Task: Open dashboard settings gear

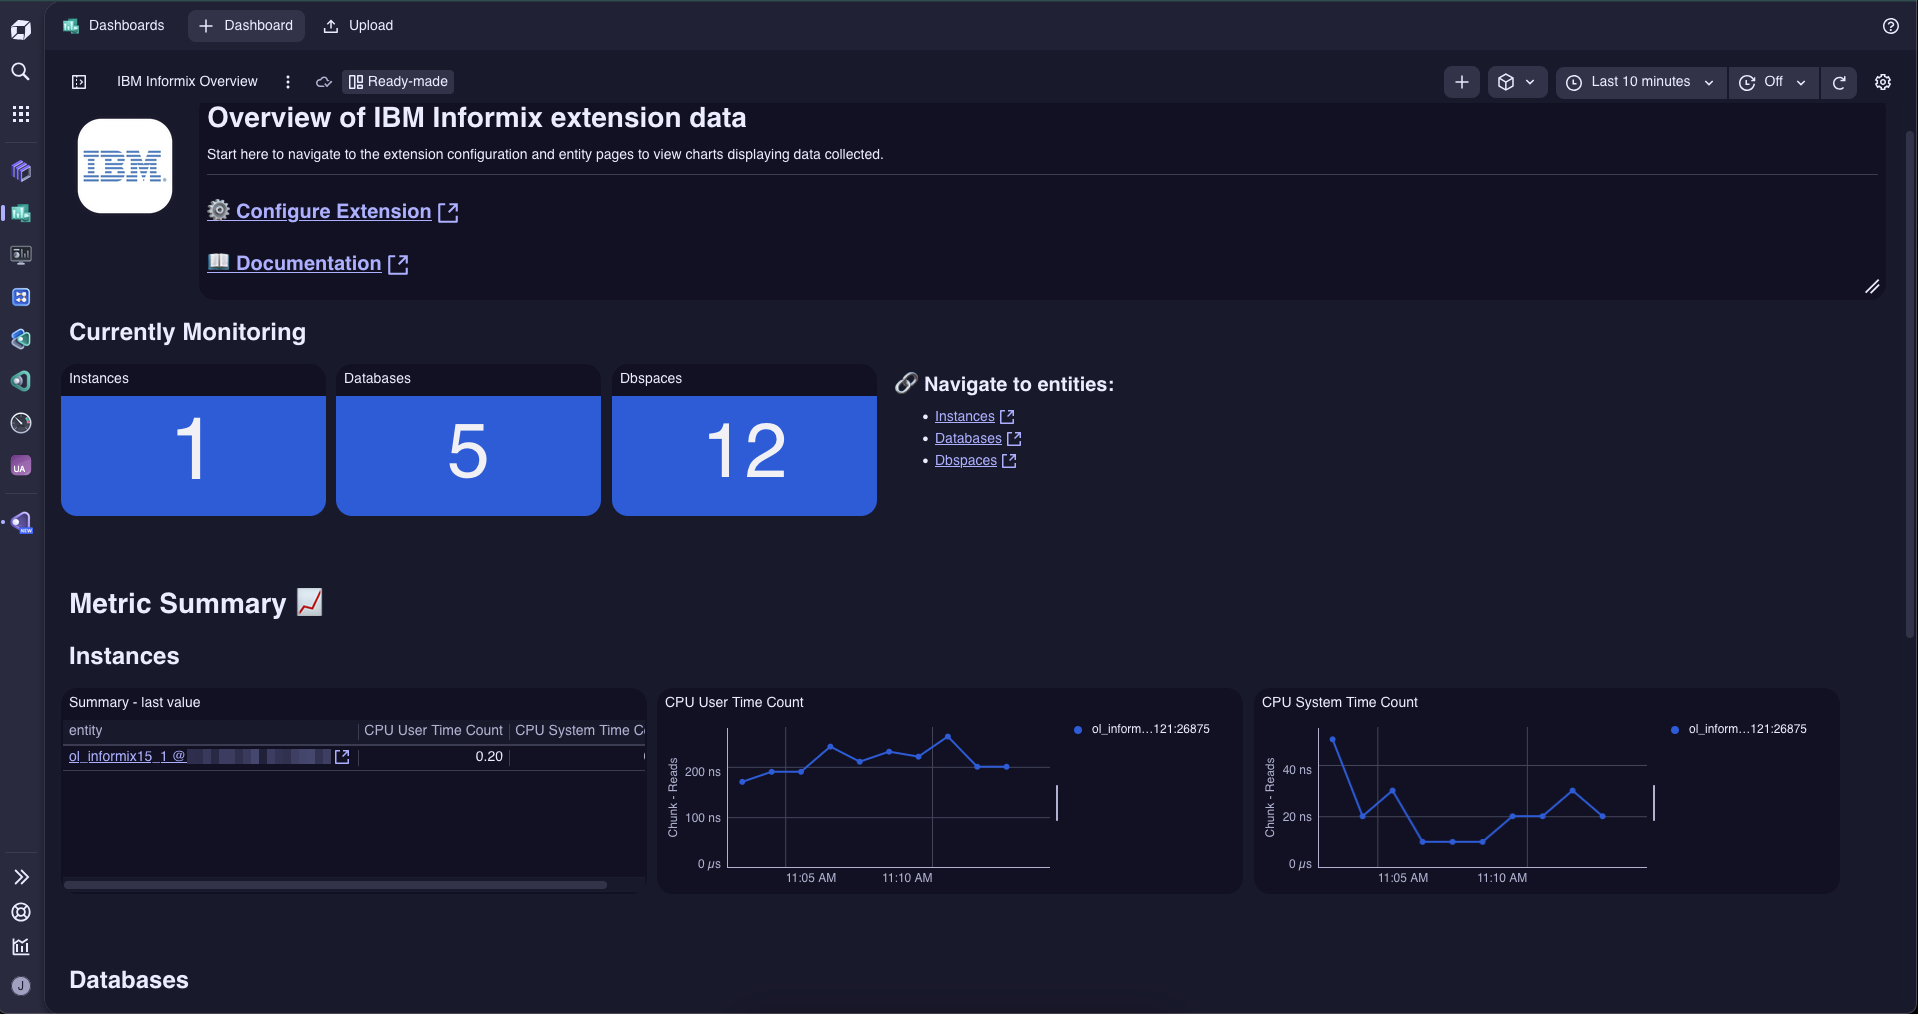Action: [x=1883, y=82]
